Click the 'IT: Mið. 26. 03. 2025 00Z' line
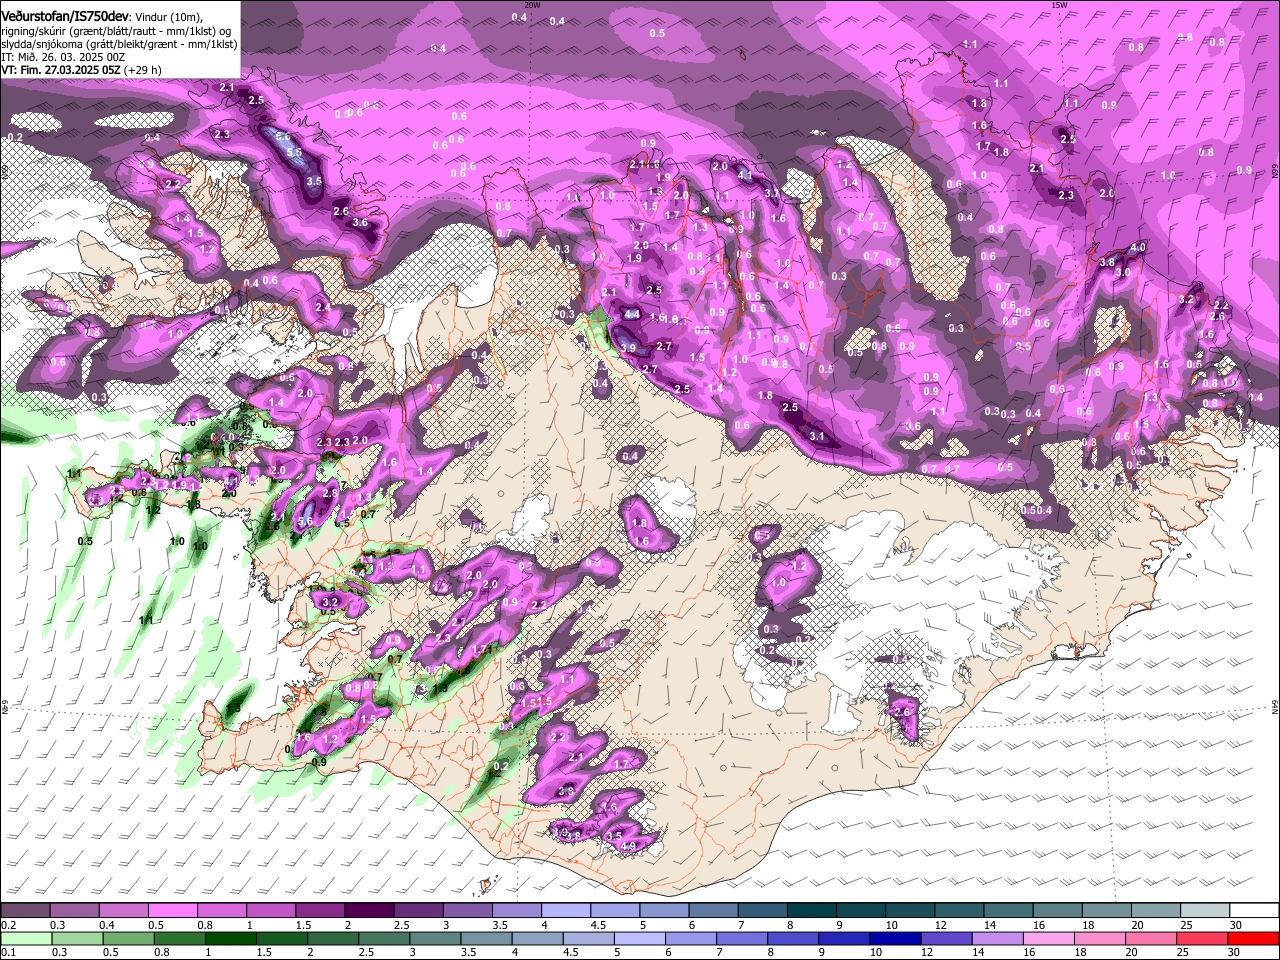 (63, 57)
